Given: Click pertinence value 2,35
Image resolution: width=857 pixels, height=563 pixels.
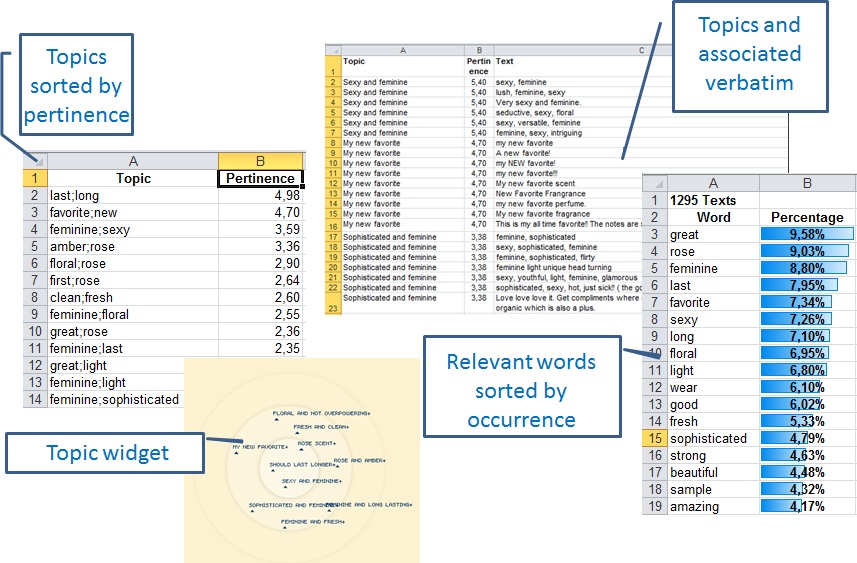Looking at the screenshot, I should [260, 348].
